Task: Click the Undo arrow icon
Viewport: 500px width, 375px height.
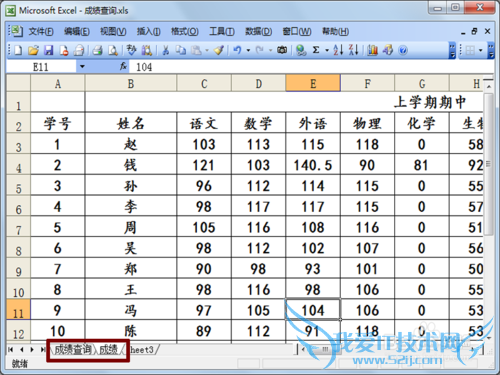Action: 237,50
